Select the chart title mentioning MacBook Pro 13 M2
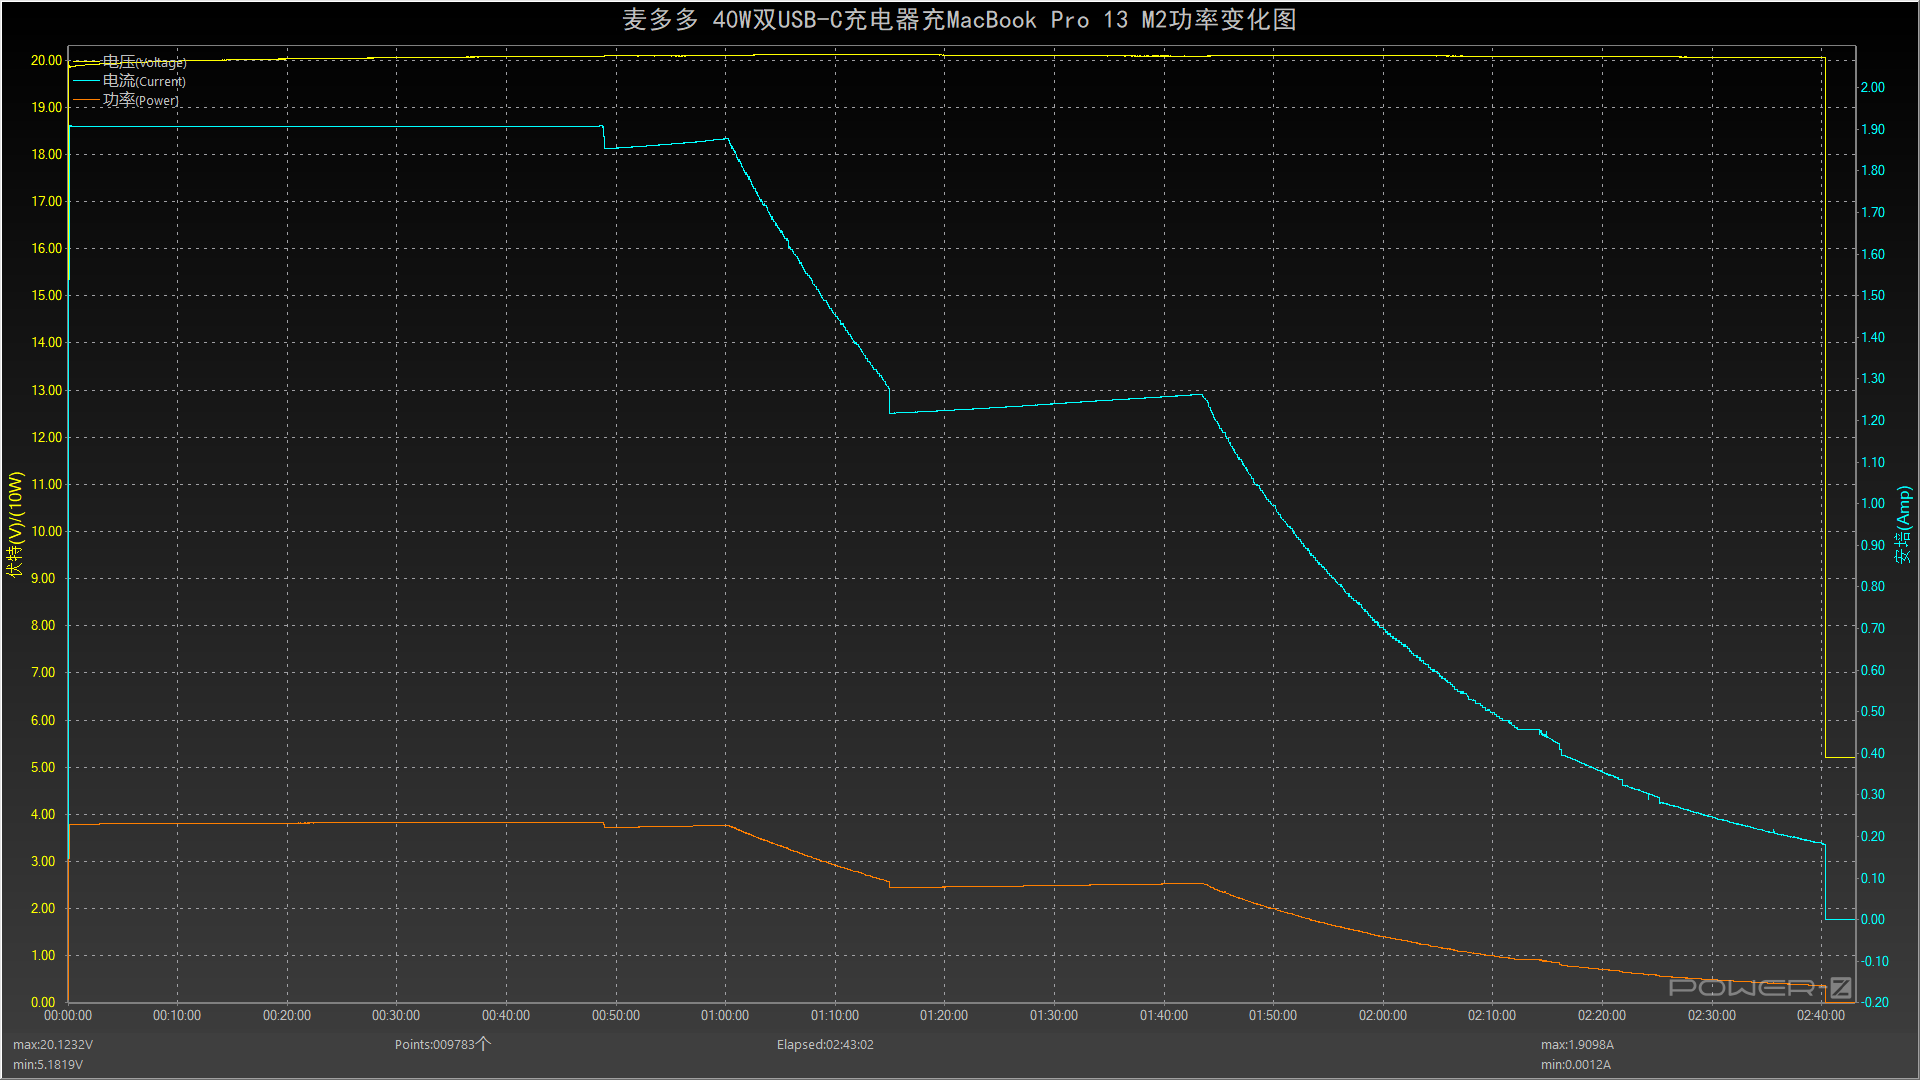The height and width of the screenshot is (1080, 1920). click(x=959, y=20)
